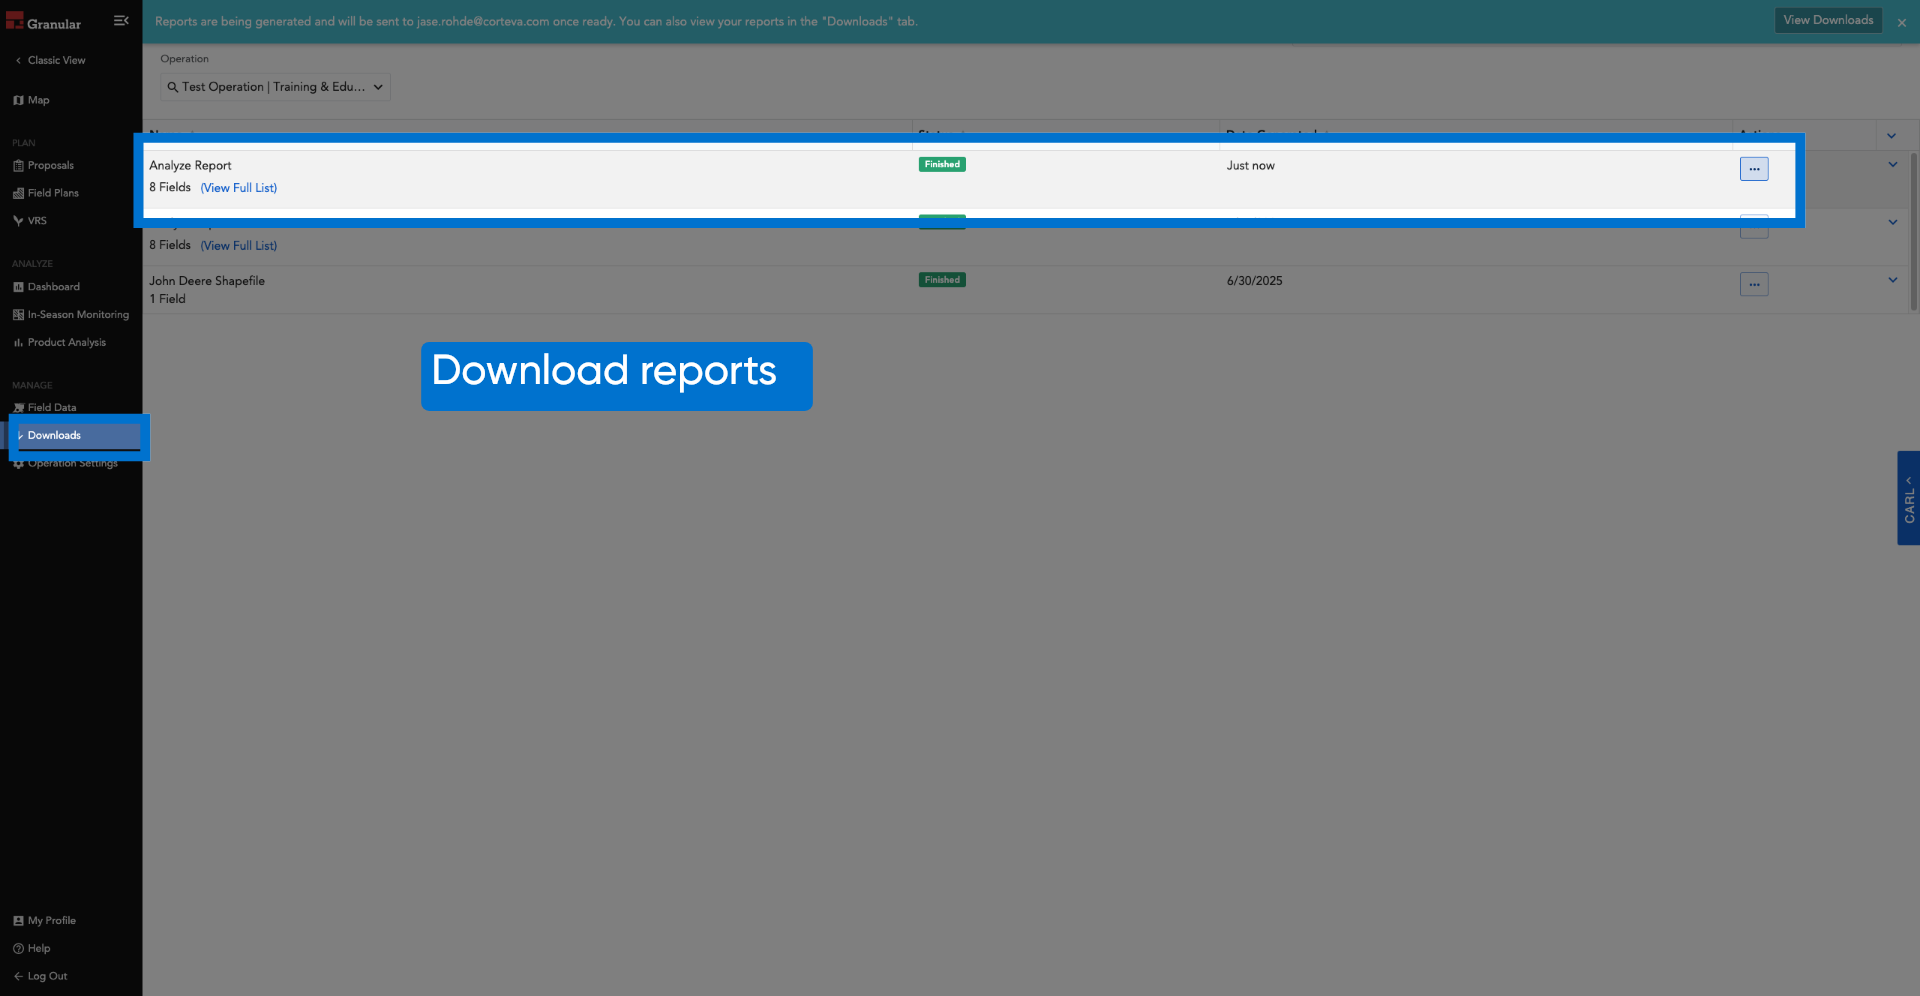
Task: Open the Field Plans page
Action: [x=52, y=192]
